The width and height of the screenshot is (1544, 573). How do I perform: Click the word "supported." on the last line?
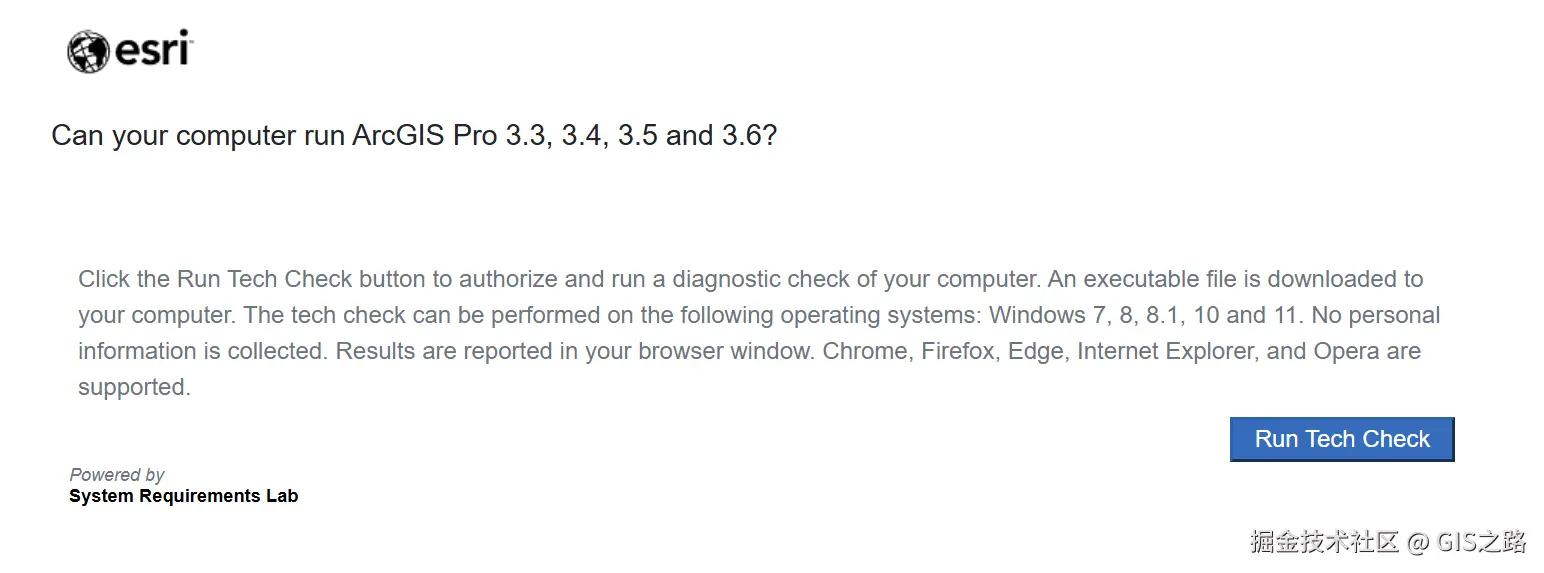pyautogui.click(x=134, y=387)
